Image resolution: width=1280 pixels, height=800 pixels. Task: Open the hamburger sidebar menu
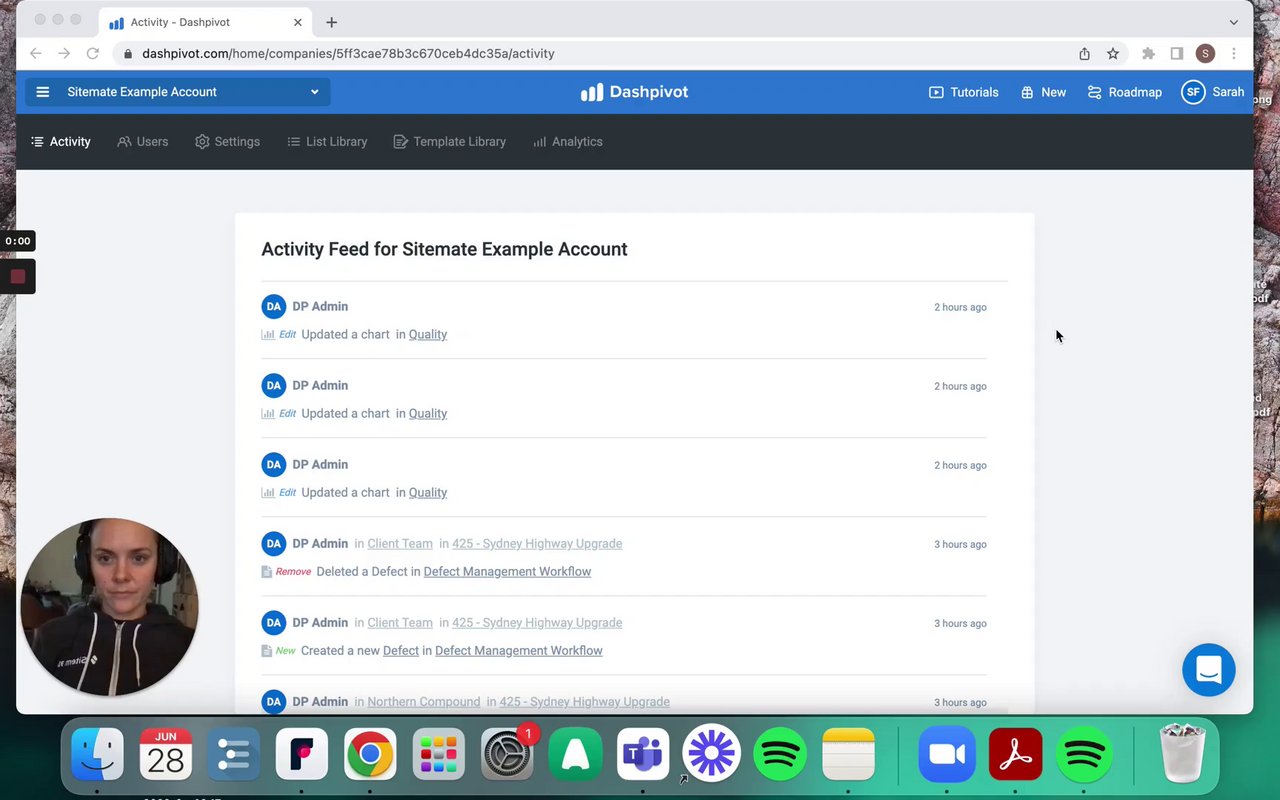coord(42,92)
